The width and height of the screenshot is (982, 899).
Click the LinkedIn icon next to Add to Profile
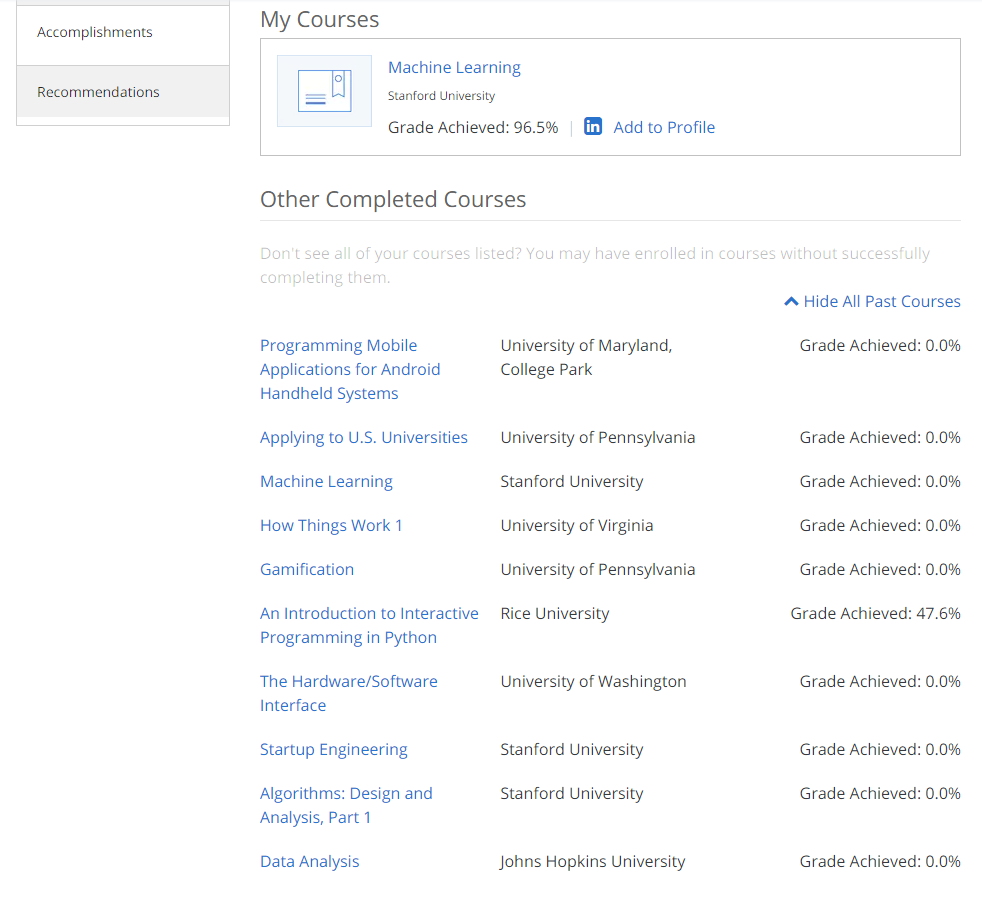coord(592,126)
